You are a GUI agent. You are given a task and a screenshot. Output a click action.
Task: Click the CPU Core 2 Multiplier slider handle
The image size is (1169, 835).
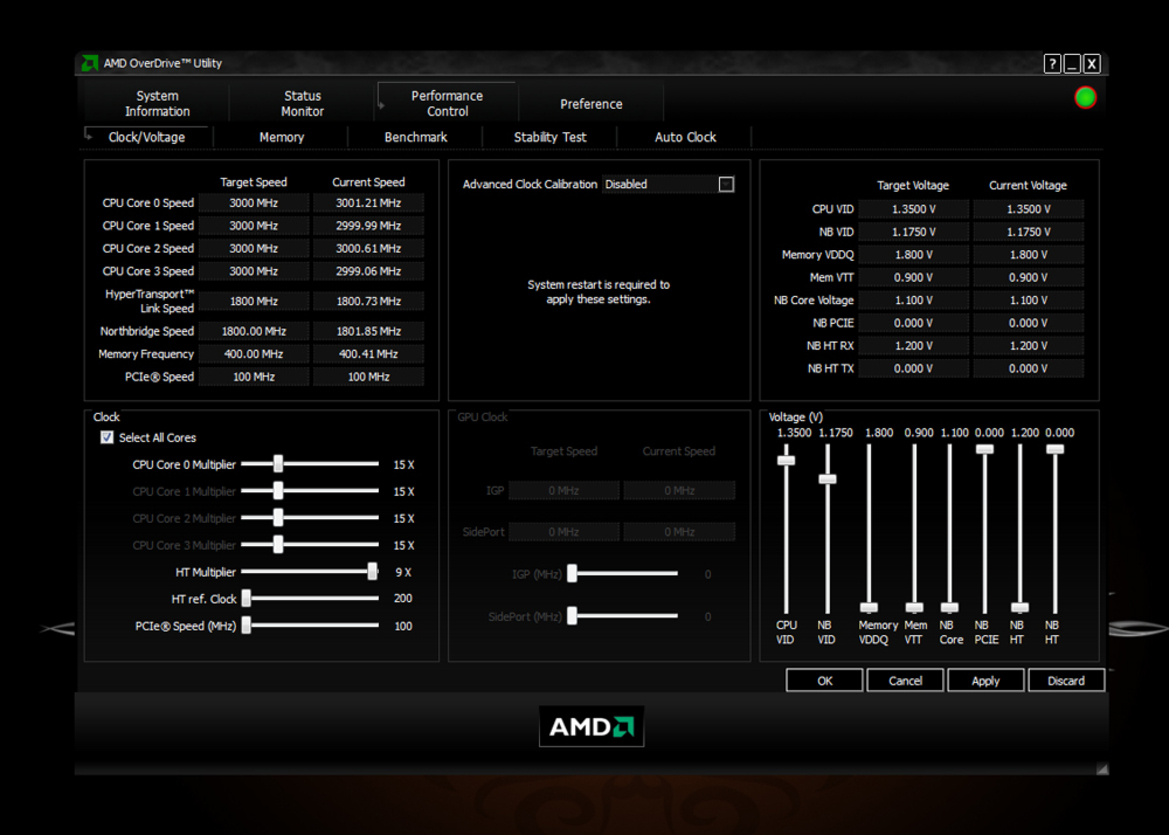tap(278, 517)
